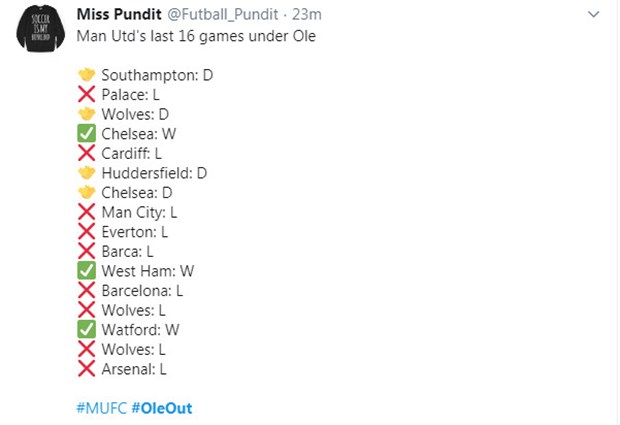Click the red cross beside Palace
This screenshot has height=425, width=620.
point(87,94)
